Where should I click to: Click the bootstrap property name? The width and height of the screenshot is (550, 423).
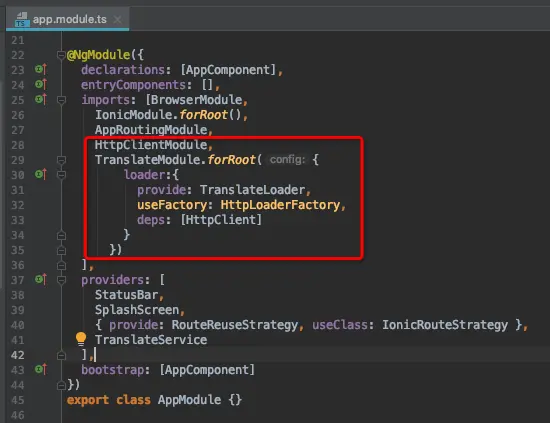tap(112, 370)
